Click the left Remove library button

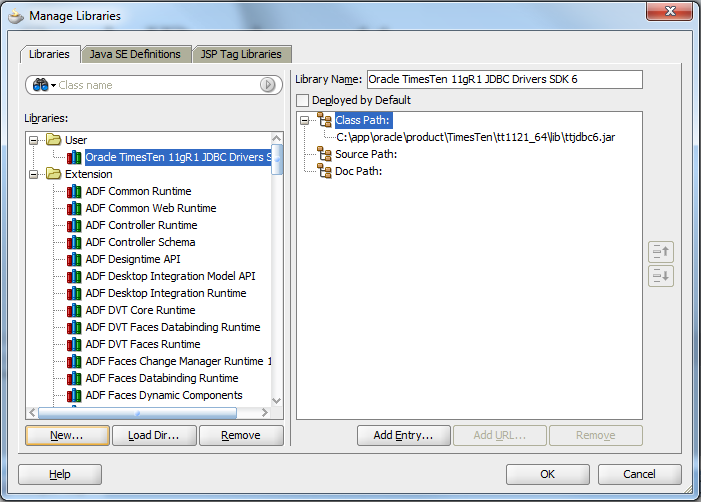click(241, 435)
